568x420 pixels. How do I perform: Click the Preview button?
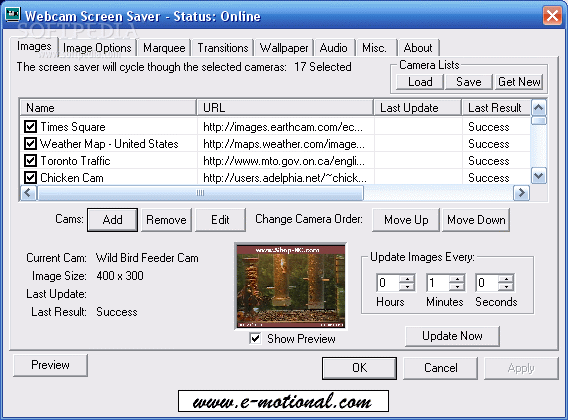(50, 365)
